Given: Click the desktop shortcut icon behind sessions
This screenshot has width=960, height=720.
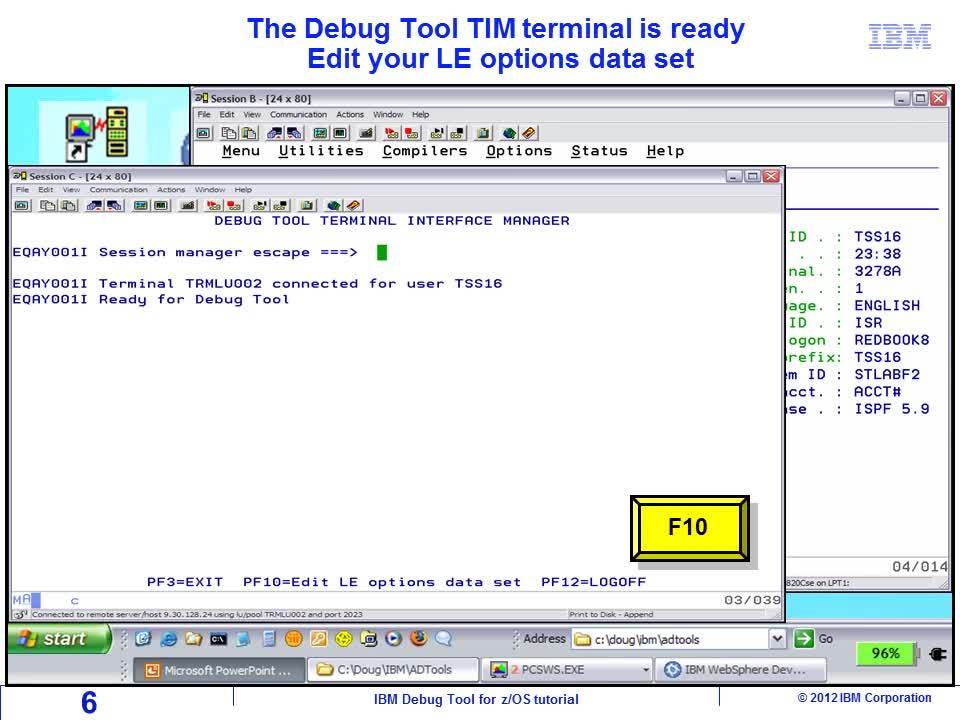Looking at the screenshot, I should pyautogui.click(x=97, y=134).
